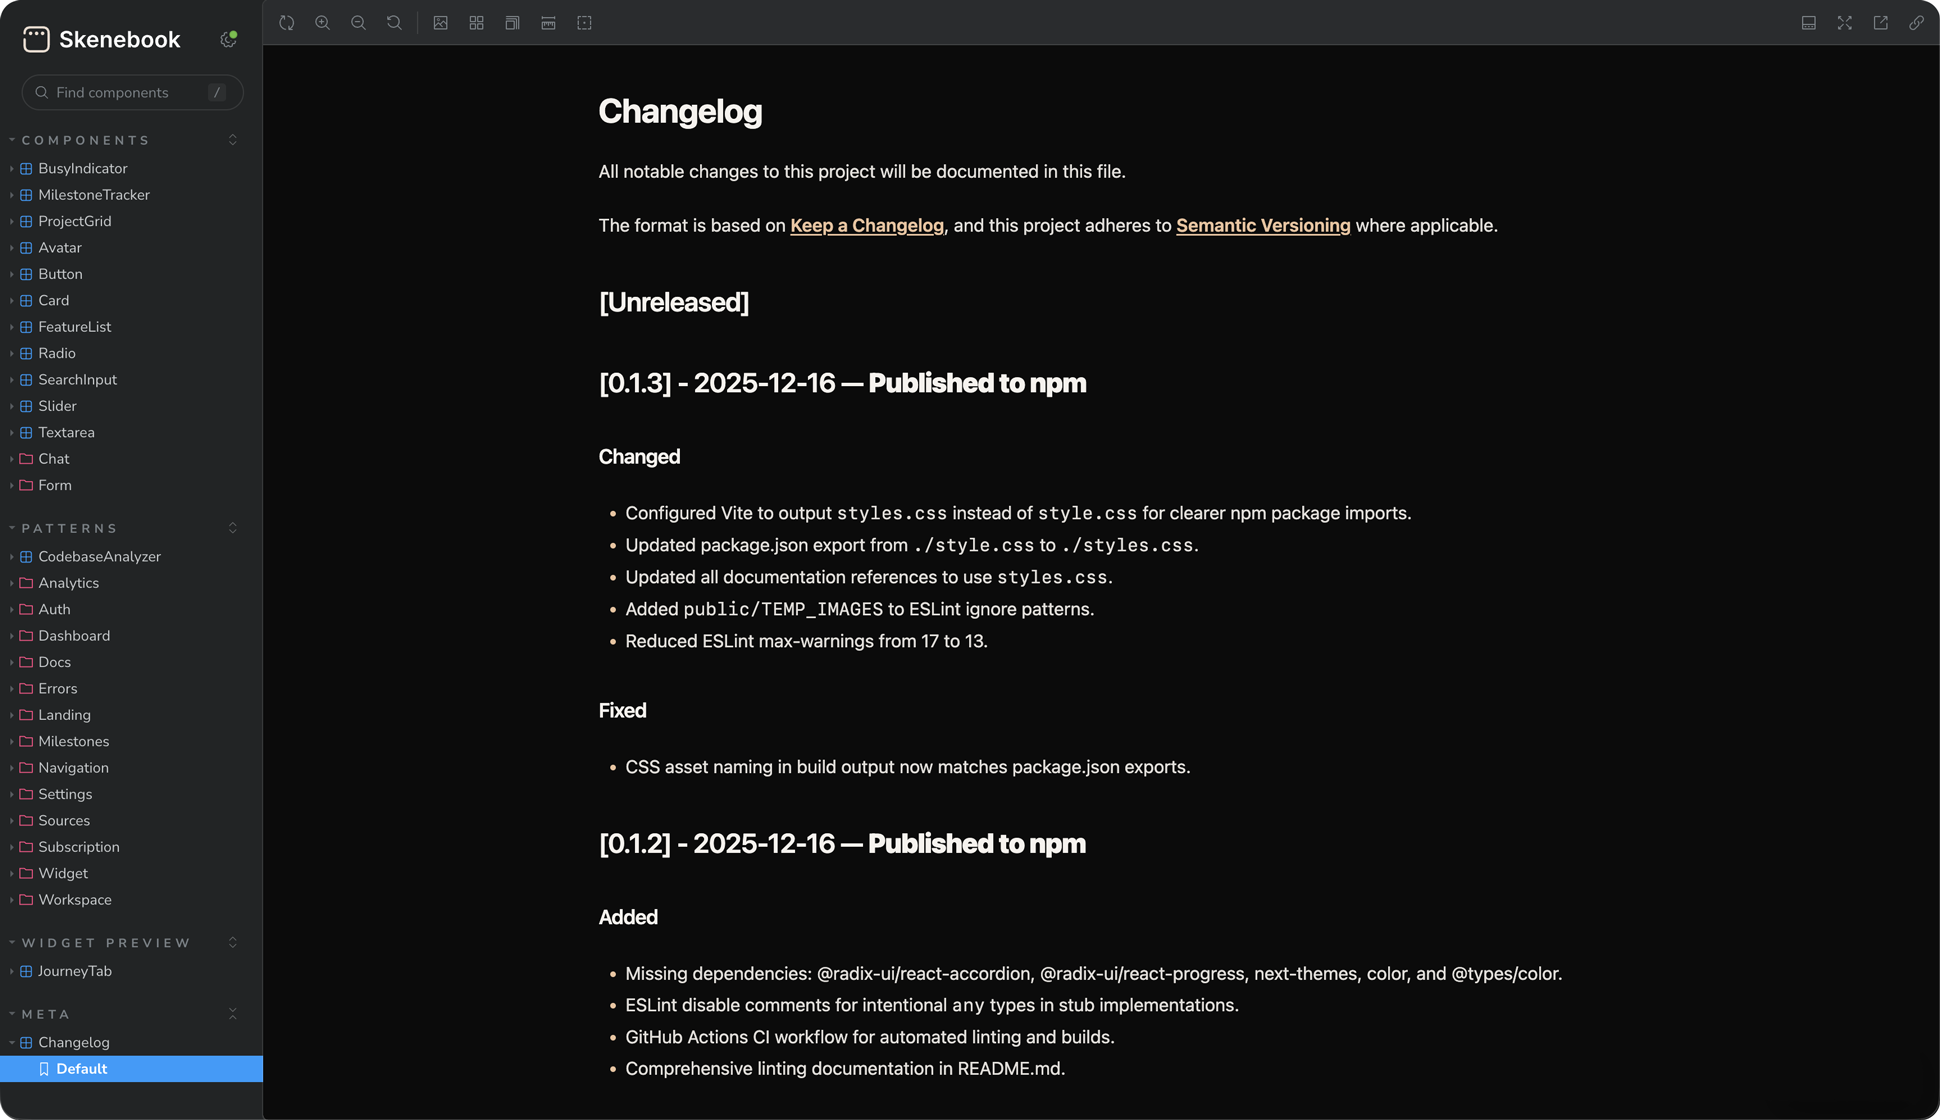Toggle the outline dashed-box tool

coord(584,23)
